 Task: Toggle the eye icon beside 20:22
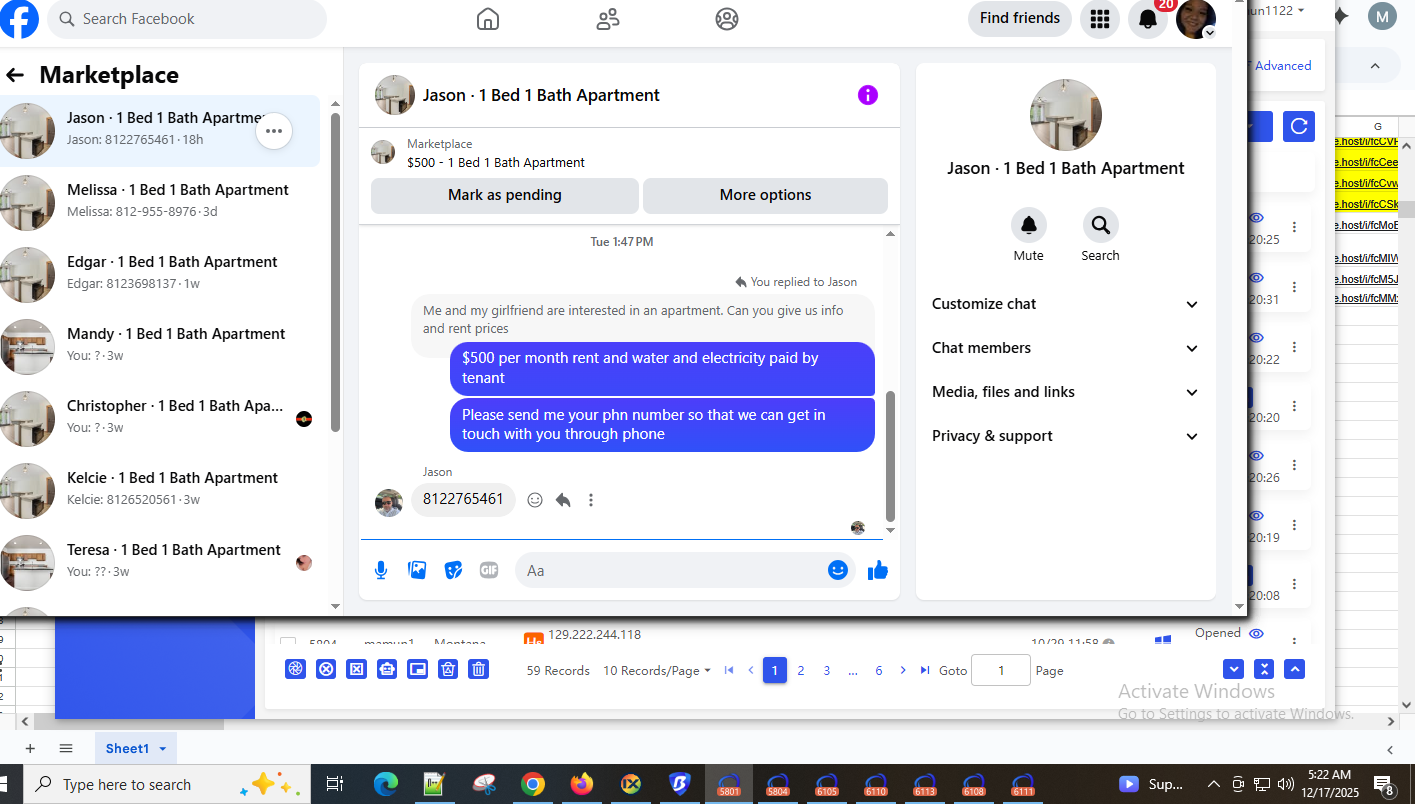1257,338
